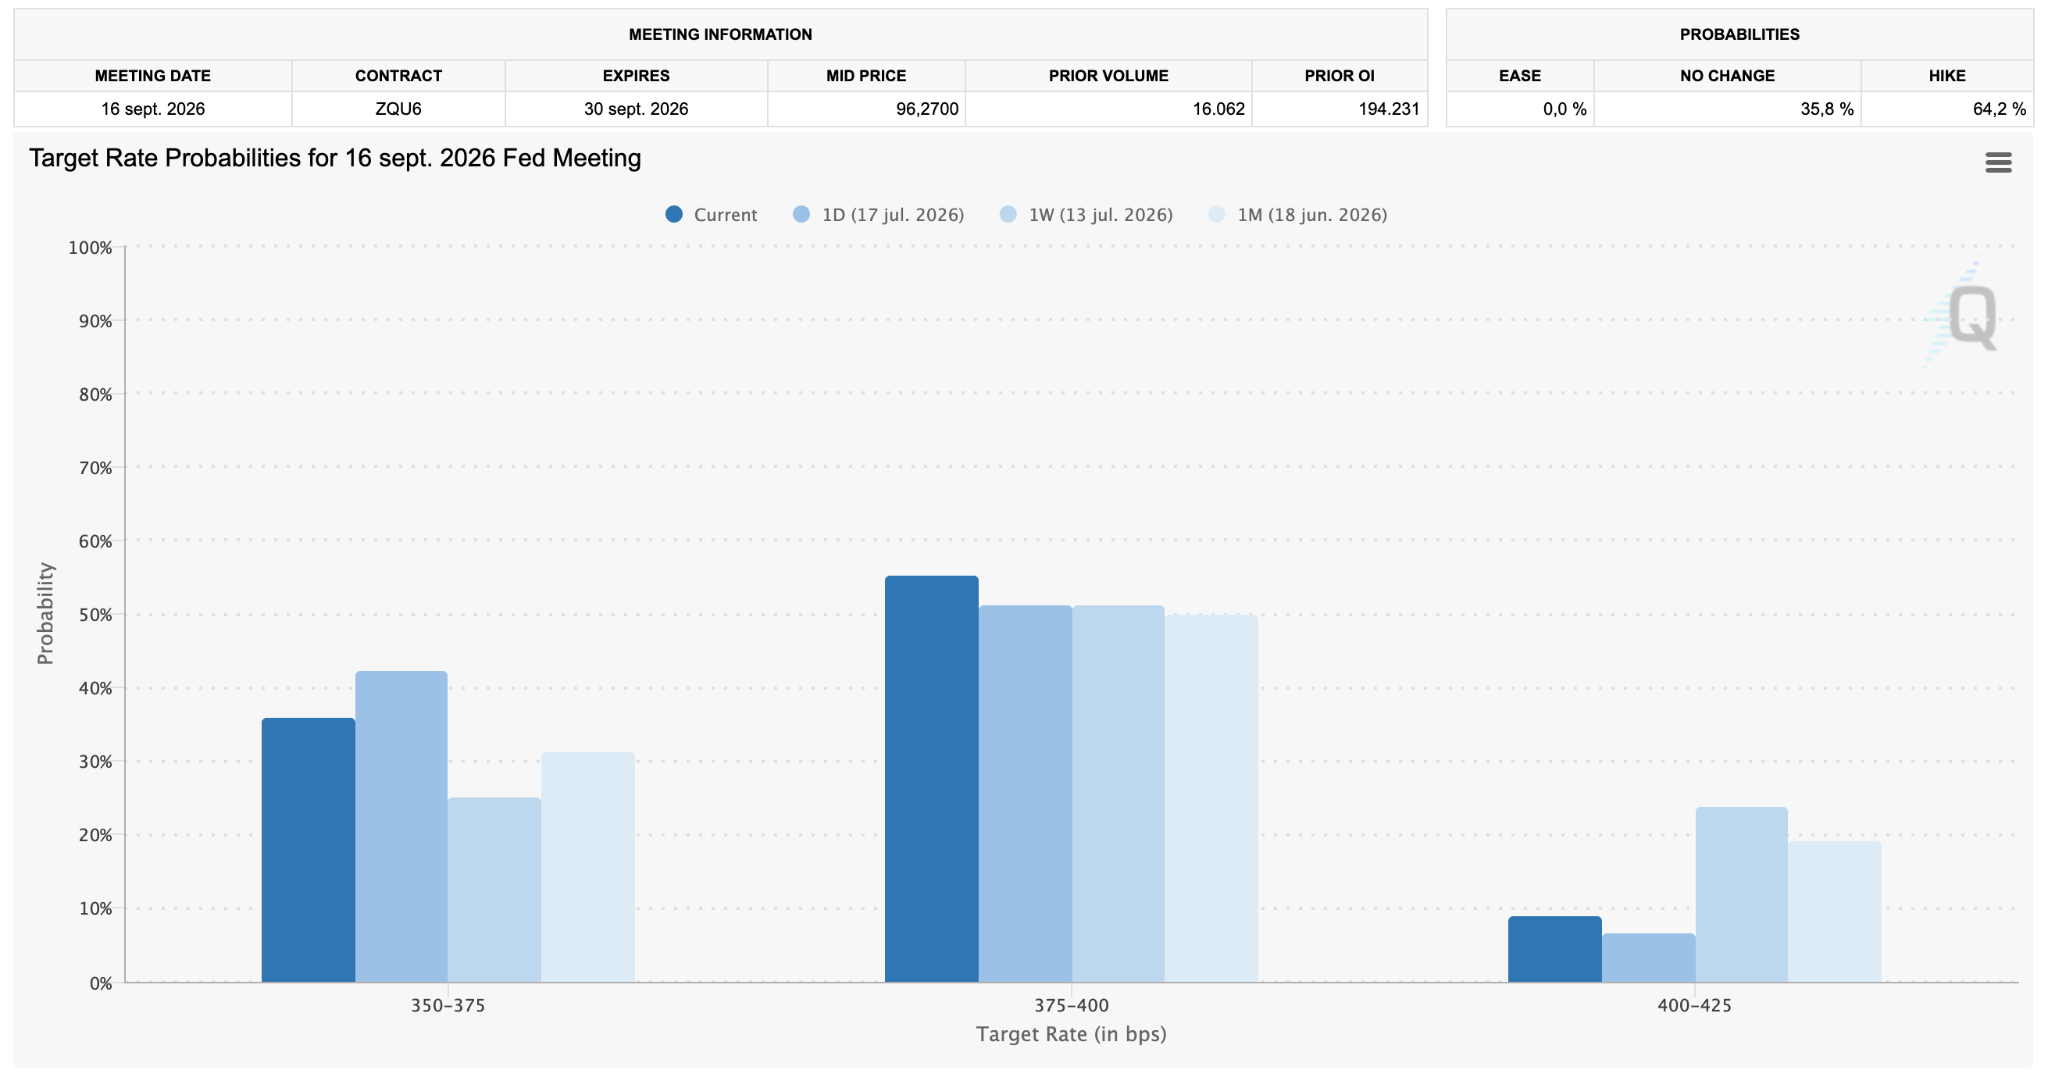Viewport: 2048px width, 1081px height.
Task: Click the 350–375 x-axis label
Action: pyautogui.click(x=448, y=1005)
